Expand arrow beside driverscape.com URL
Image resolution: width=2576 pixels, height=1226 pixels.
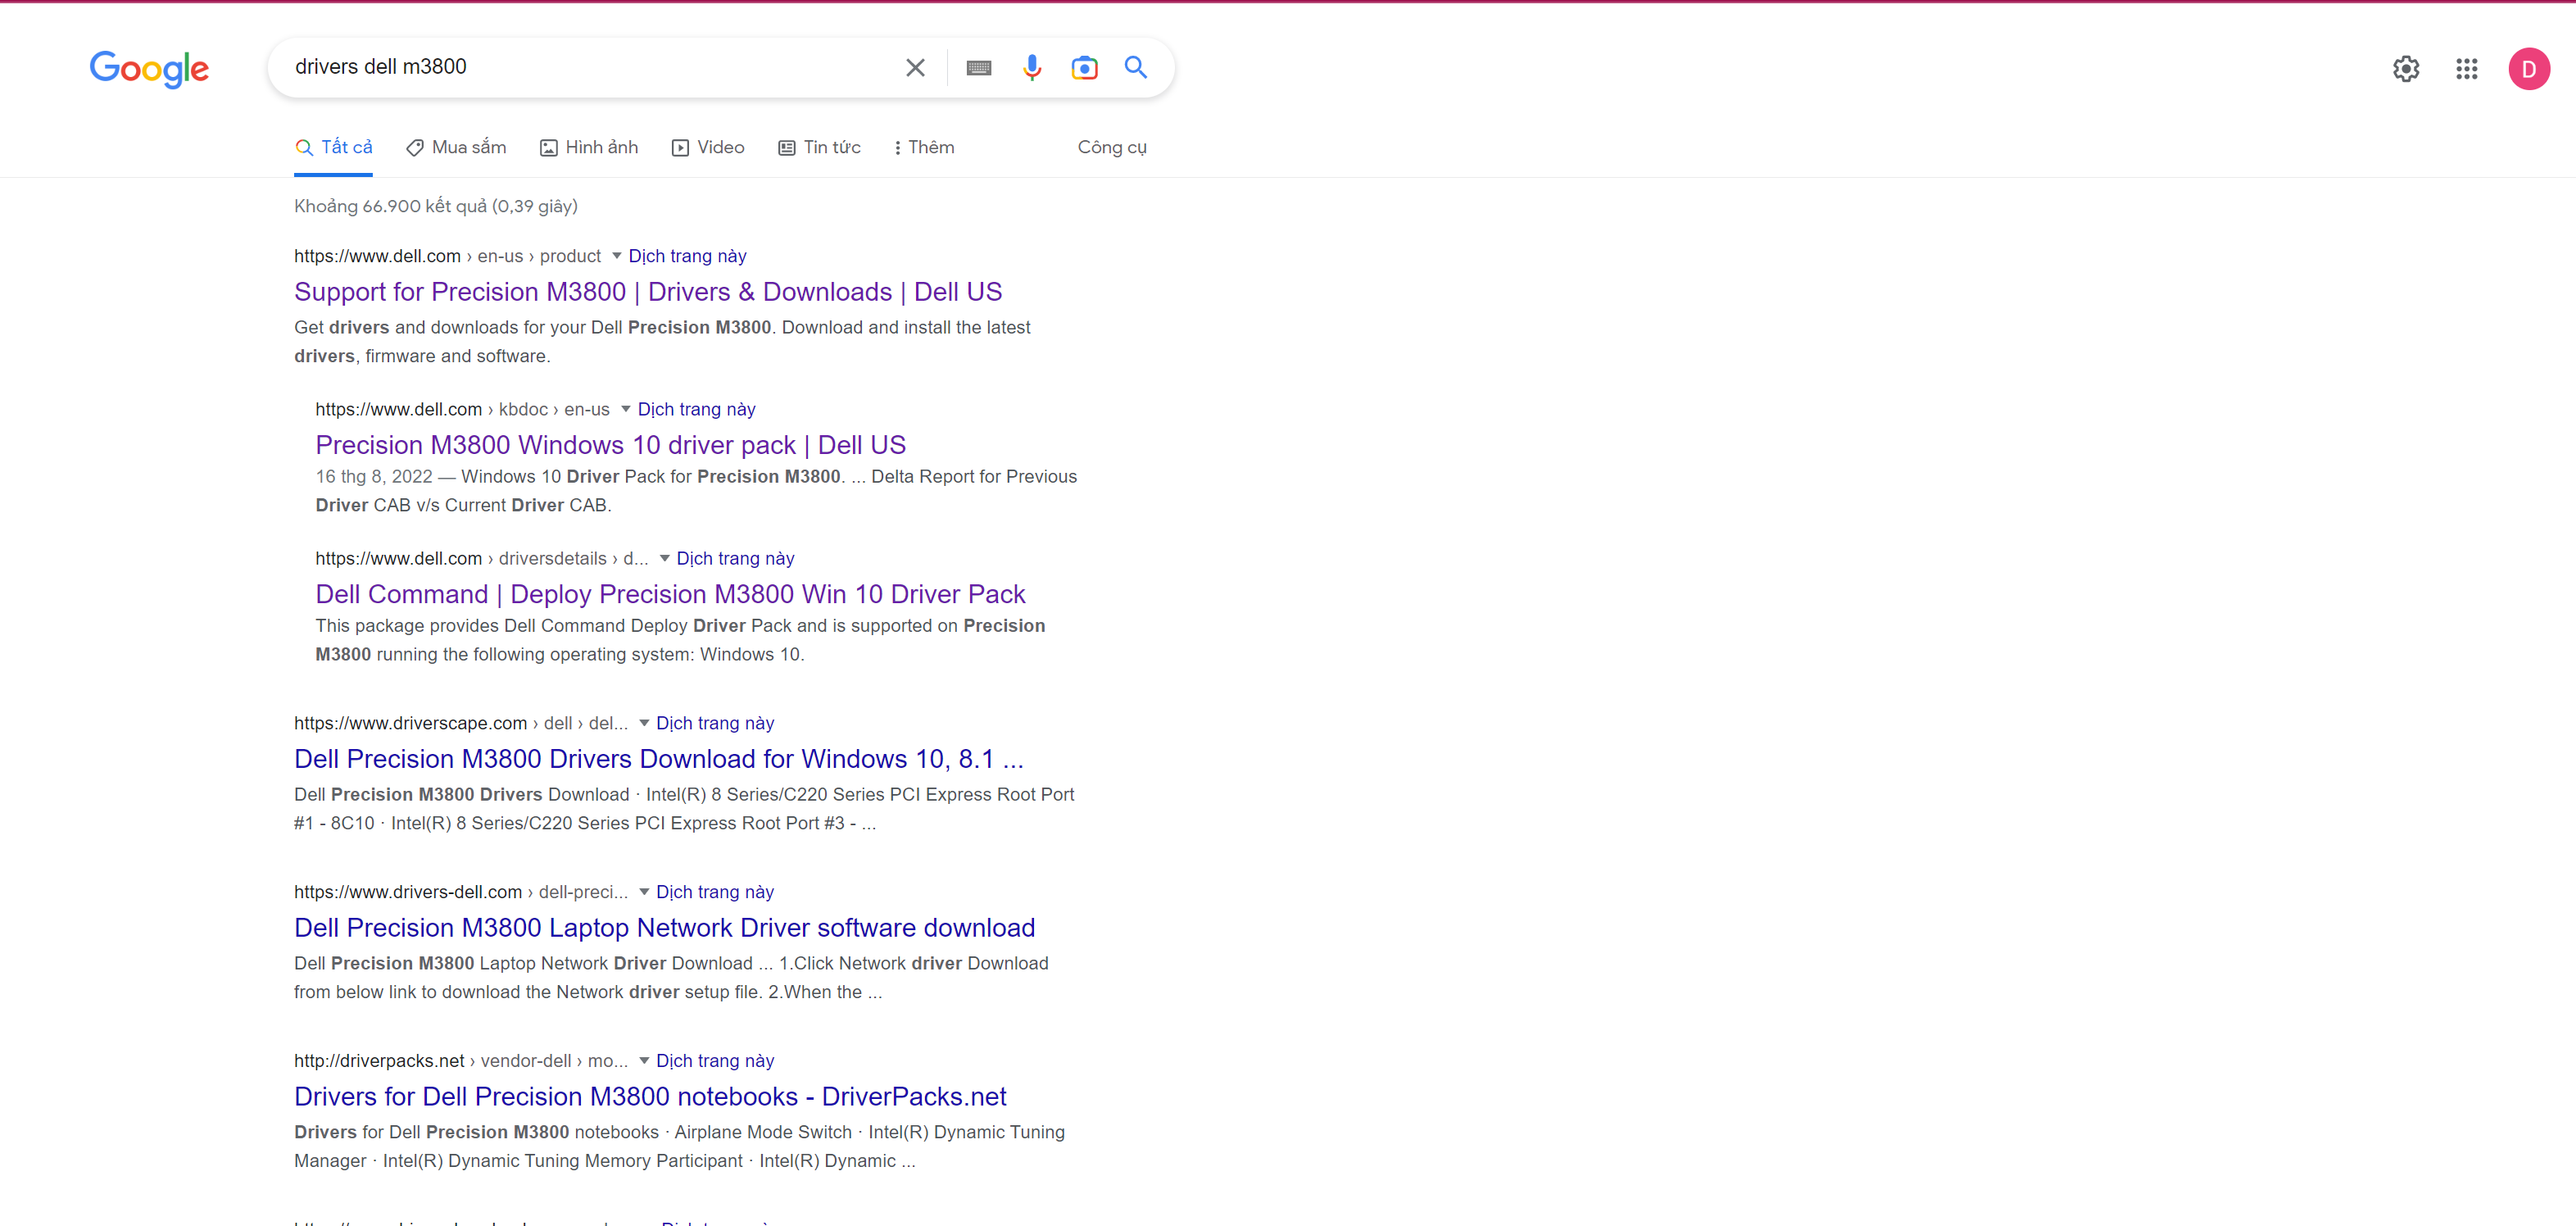tap(645, 722)
